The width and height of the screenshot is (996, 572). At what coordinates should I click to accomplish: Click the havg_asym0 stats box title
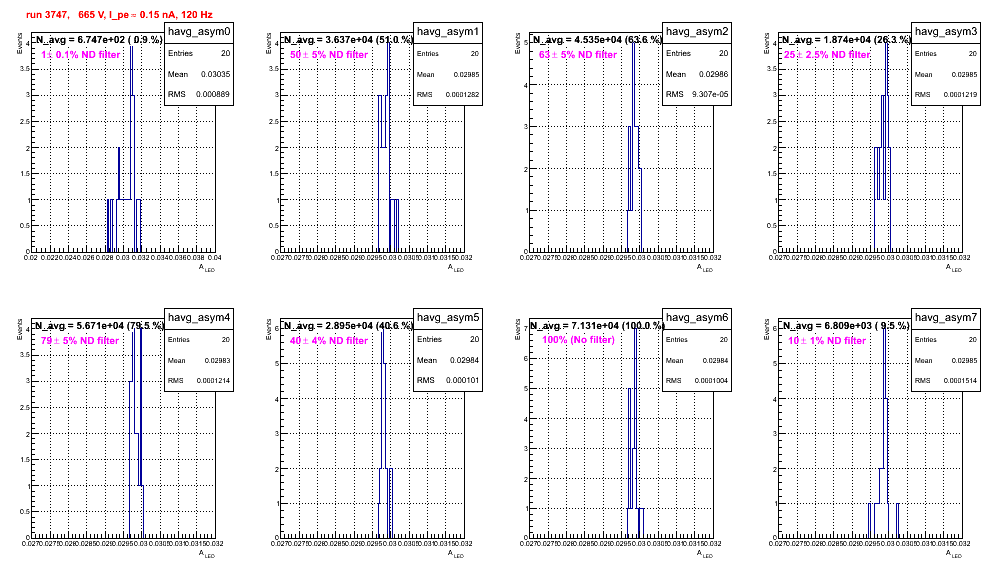199,31
